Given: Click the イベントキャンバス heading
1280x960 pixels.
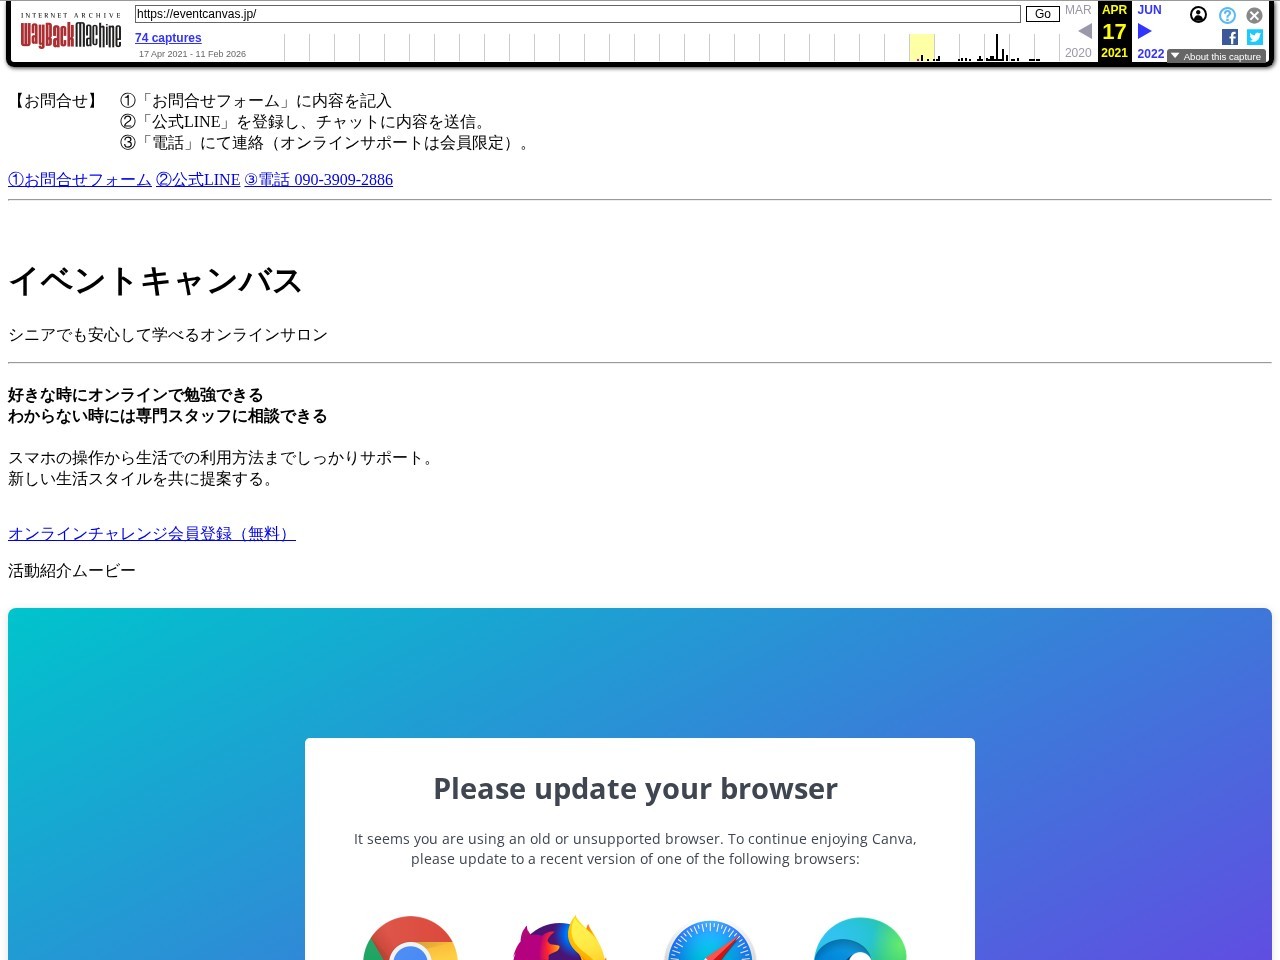Looking at the screenshot, I should pos(155,281).
